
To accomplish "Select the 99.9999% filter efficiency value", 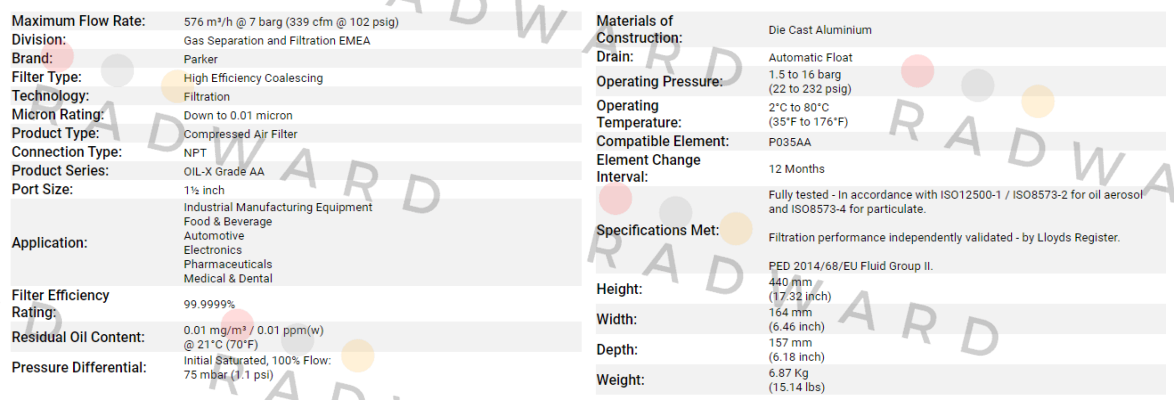I will pos(209,304).
